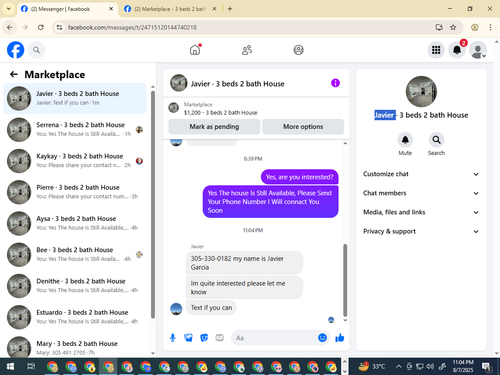The width and height of the screenshot is (500, 375).
Task: Open the Facebook logo home link
Action: [16, 50]
